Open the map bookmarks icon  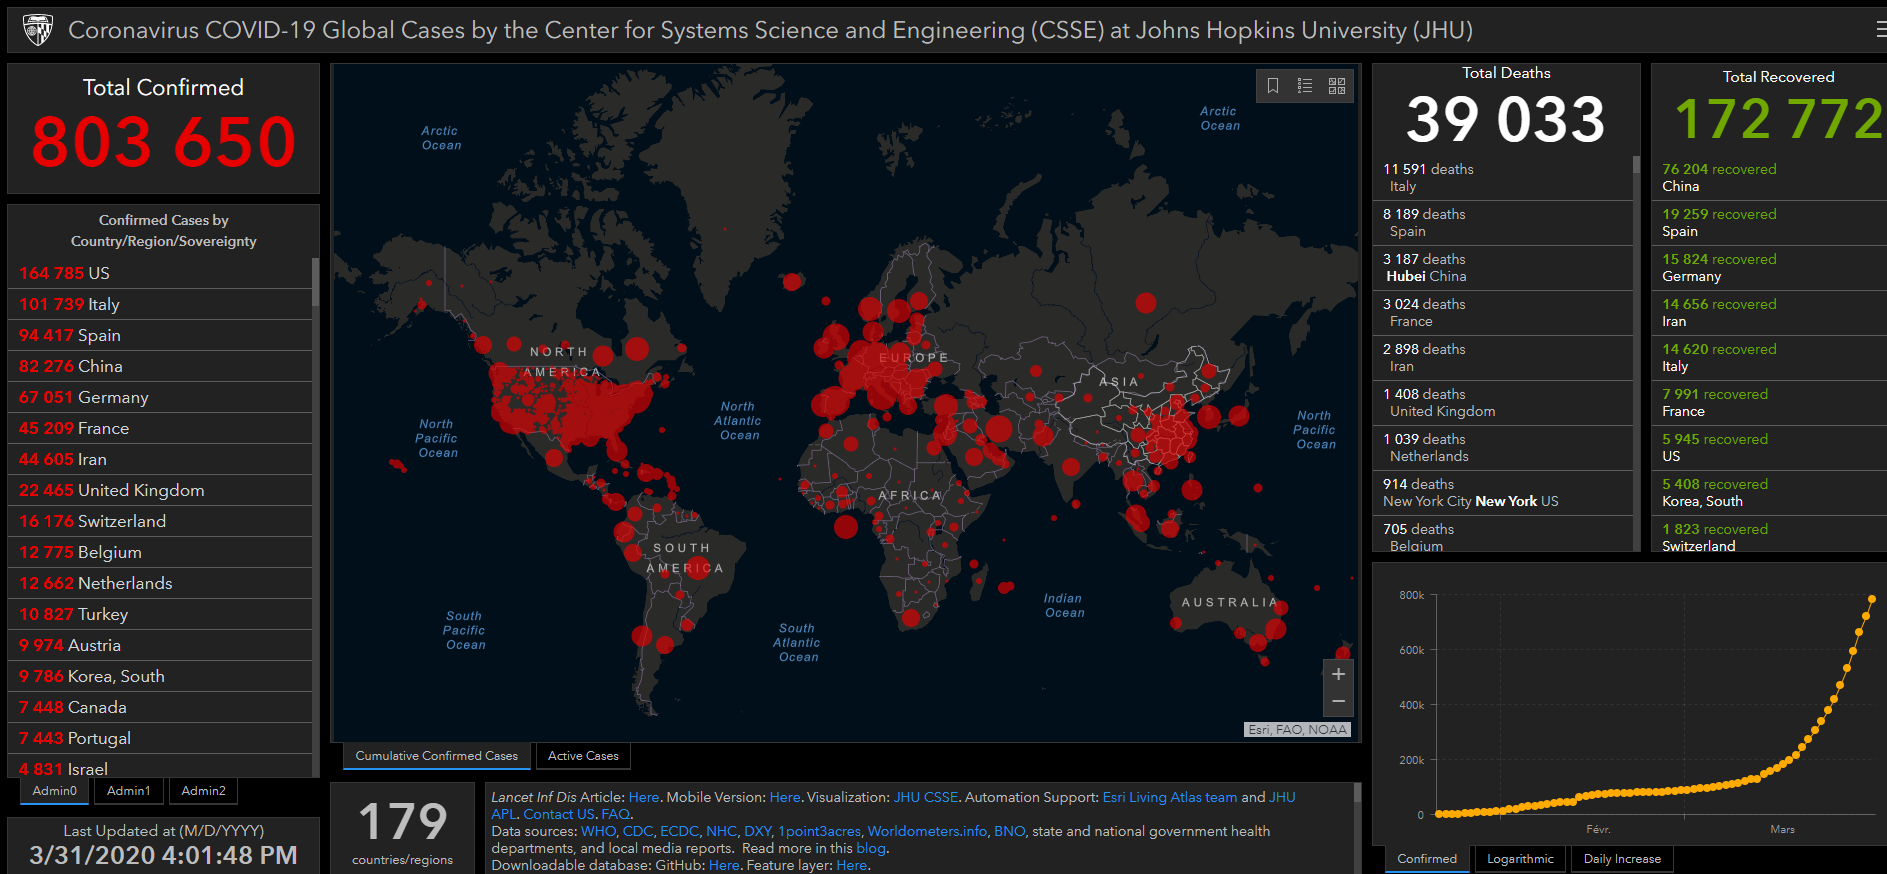click(x=1273, y=86)
